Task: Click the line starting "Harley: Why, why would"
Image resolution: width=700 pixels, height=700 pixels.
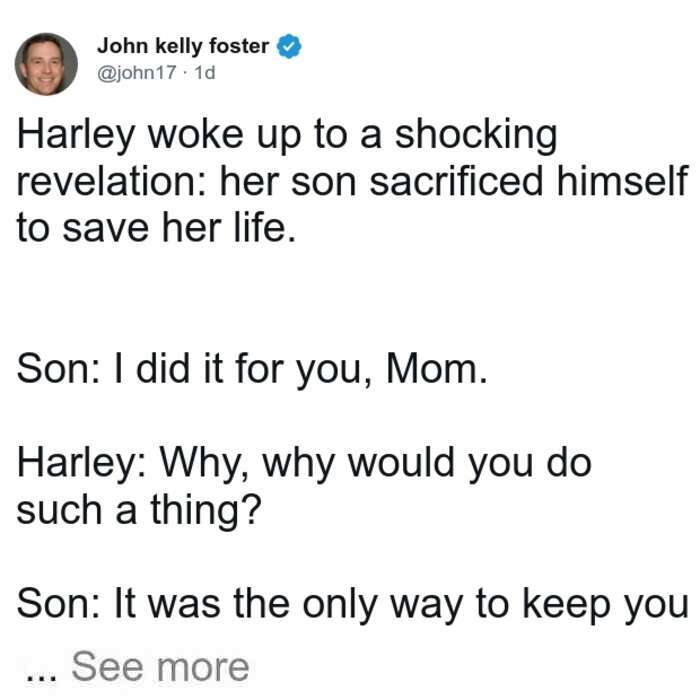Action: click(x=304, y=463)
